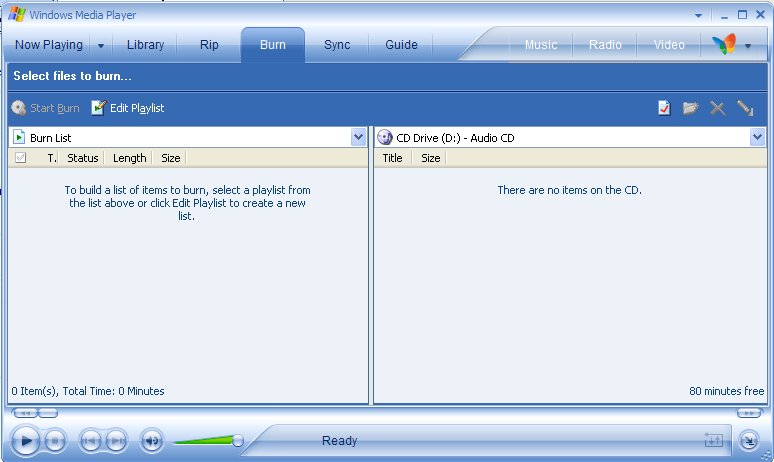Viewport: 774px width, 462px height.
Task: Click the seek bar handle
Action: pos(48,413)
